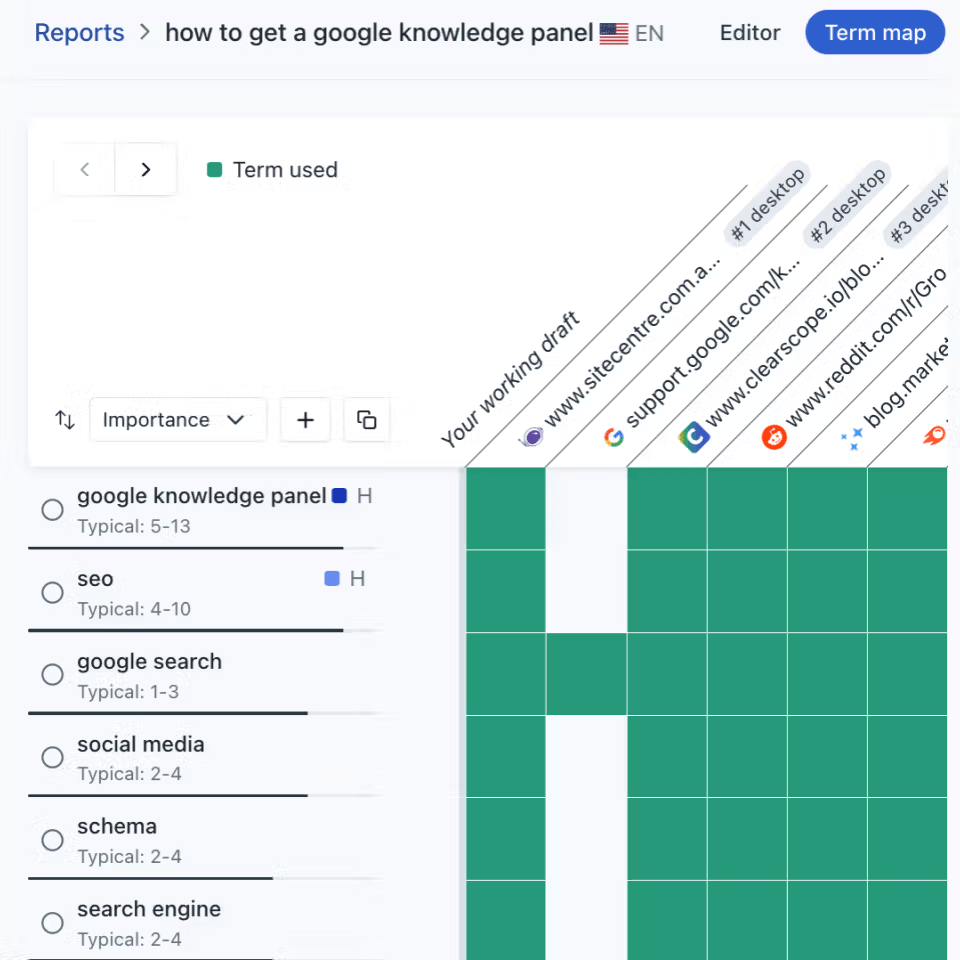The image size is (960, 960).
Task: Select the google knowledge panel radio circle
Action: click(x=53, y=510)
